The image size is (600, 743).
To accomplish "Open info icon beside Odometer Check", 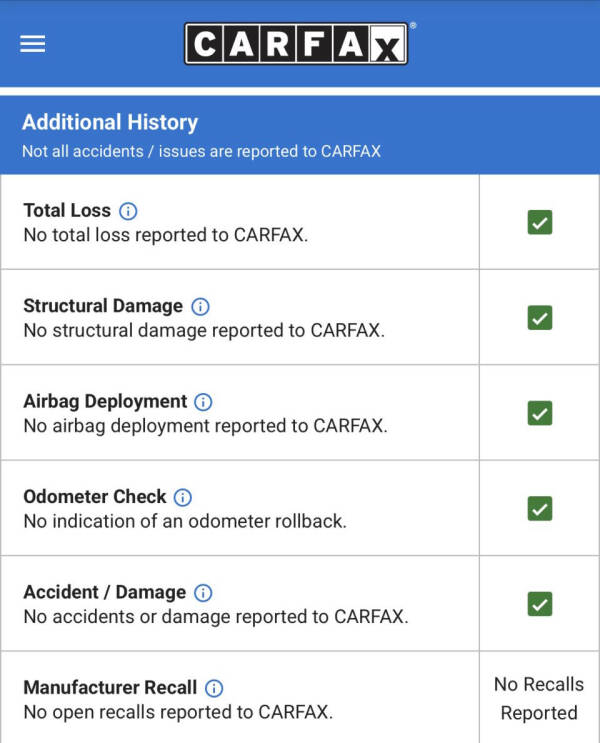I will (x=183, y=497).
